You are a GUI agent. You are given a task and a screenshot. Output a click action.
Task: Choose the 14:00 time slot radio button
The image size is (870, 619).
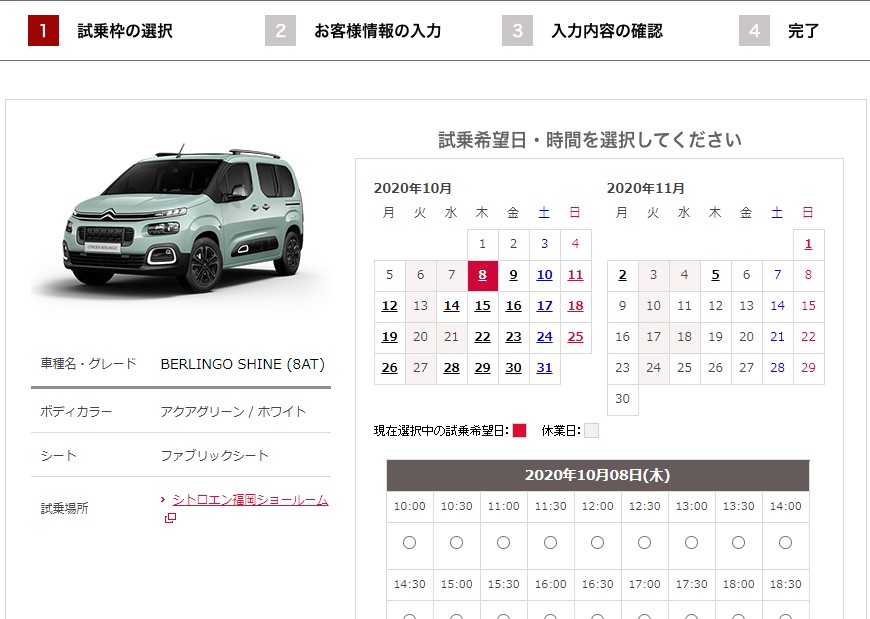[785, 542]
